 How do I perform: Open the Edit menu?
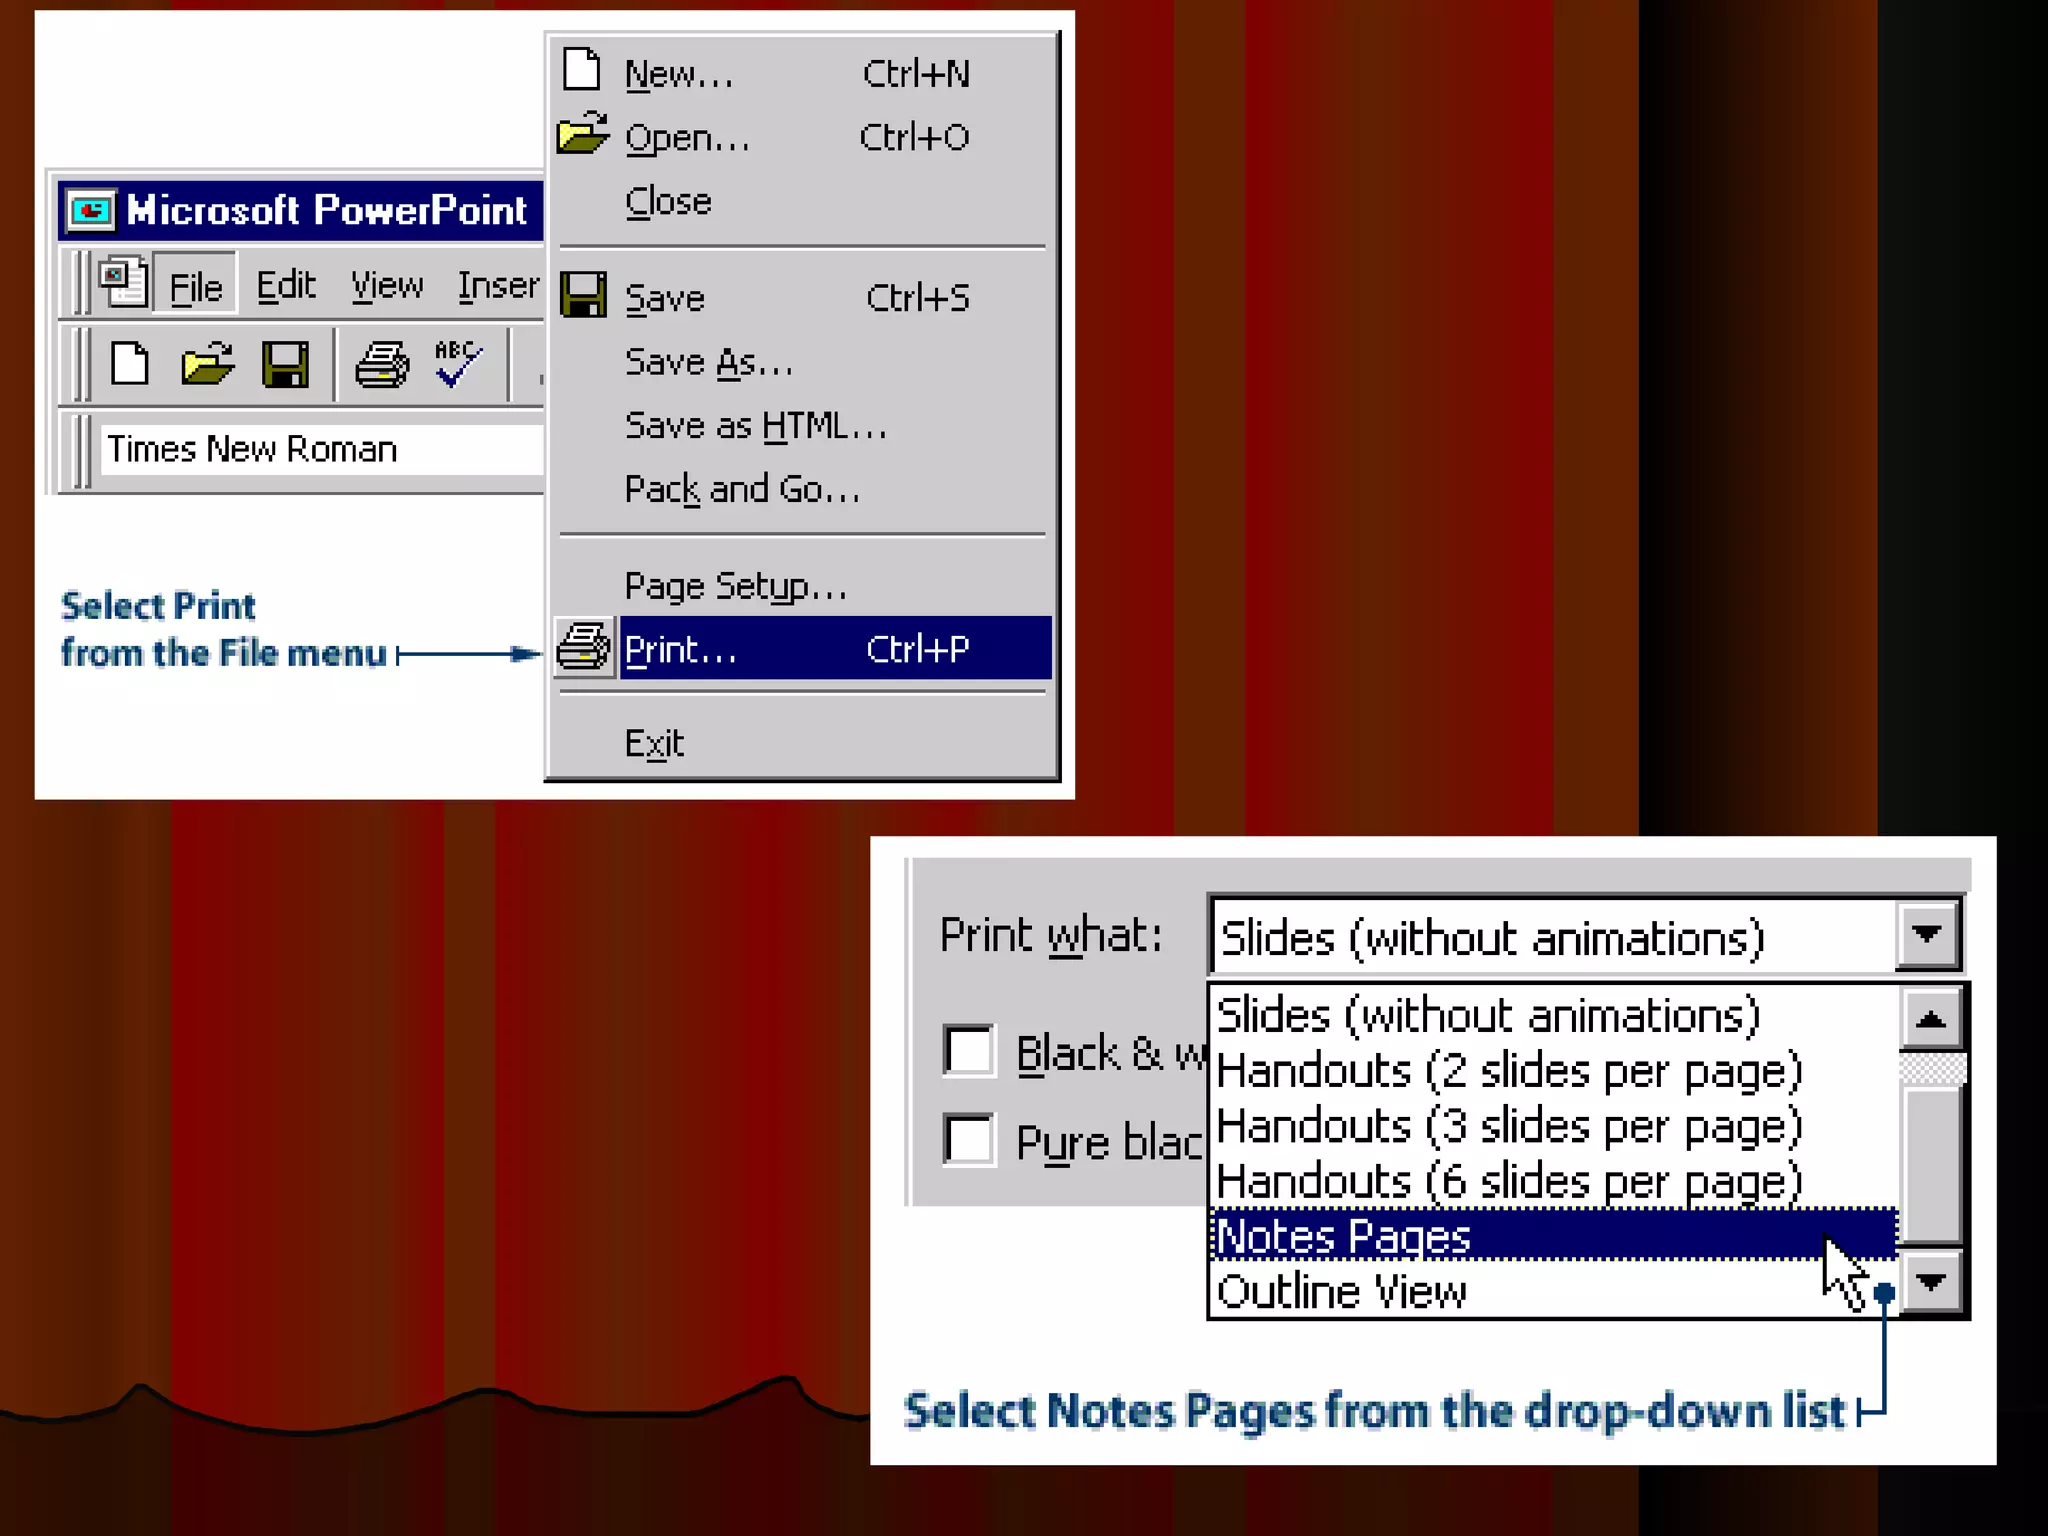pyautogui.click(x=285, y=286)
